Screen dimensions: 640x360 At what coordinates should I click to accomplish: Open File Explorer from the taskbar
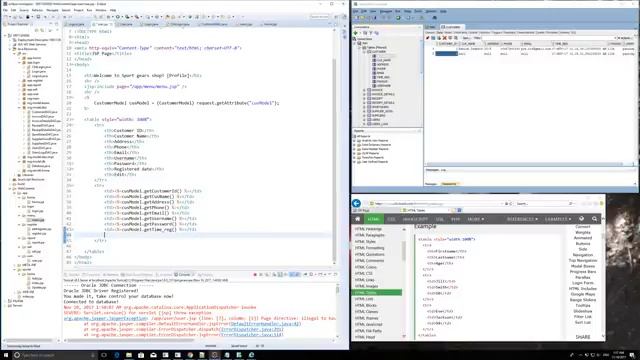coord(129,355)
